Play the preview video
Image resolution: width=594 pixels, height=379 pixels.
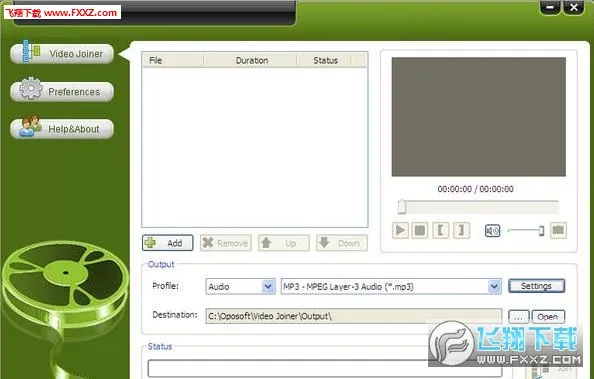tap(400, 230)
